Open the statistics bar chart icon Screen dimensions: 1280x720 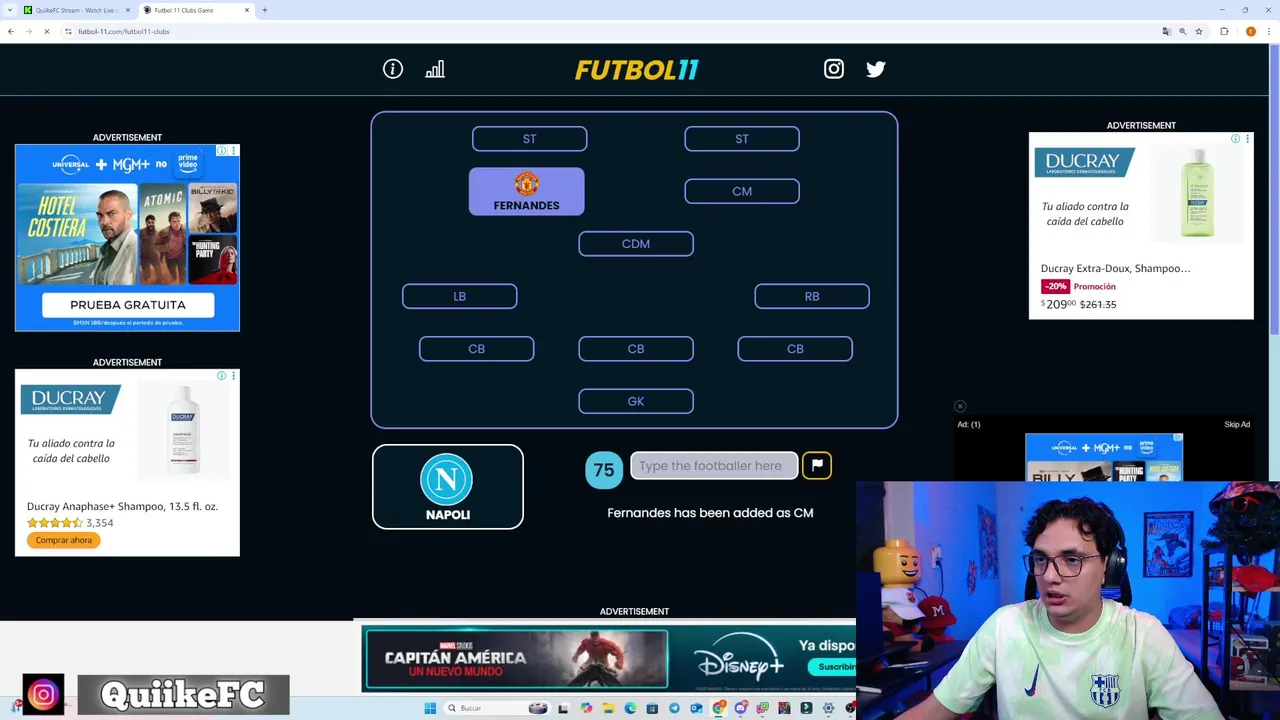[x=435, y=69]
